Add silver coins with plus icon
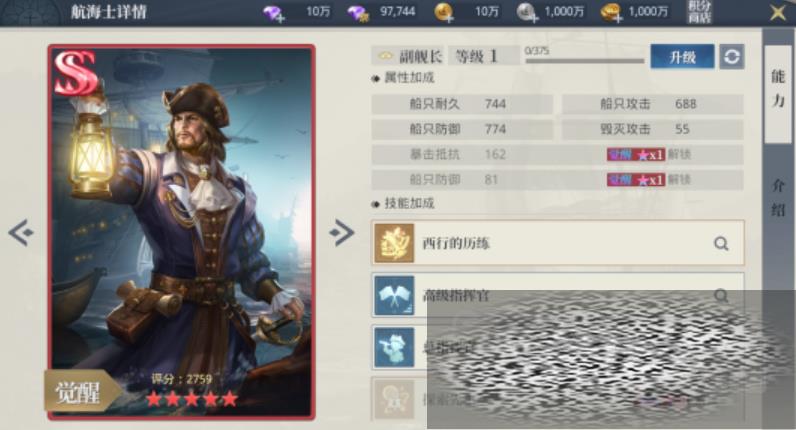Screen dimensions: 796x430 click(x=527, y=13)
